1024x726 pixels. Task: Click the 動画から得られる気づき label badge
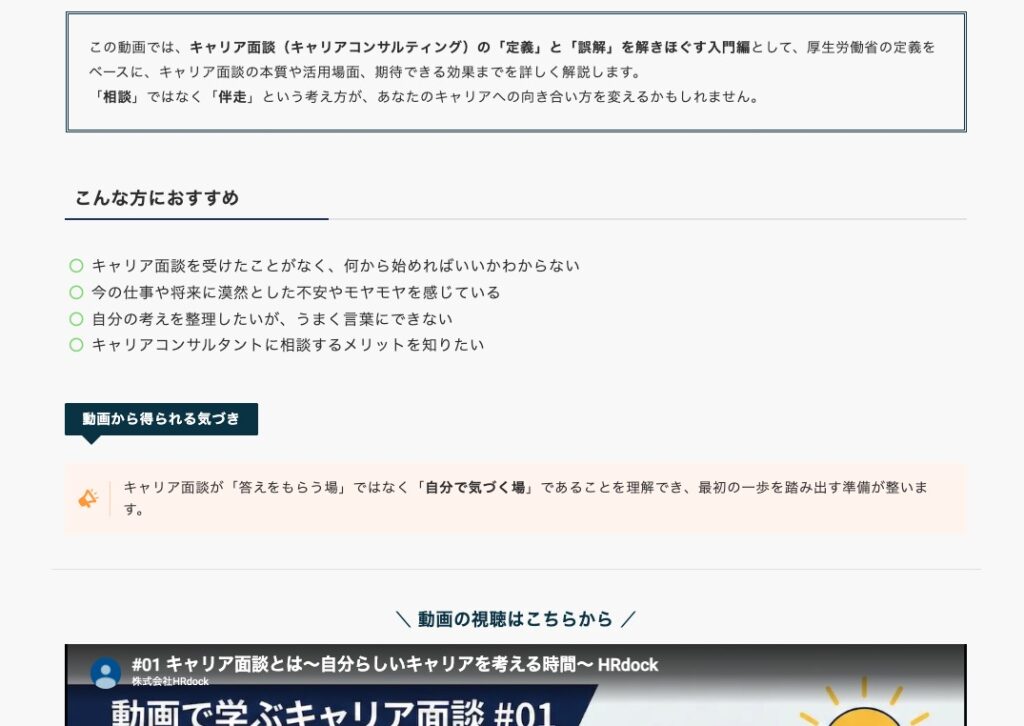click(x=161, y=419)
